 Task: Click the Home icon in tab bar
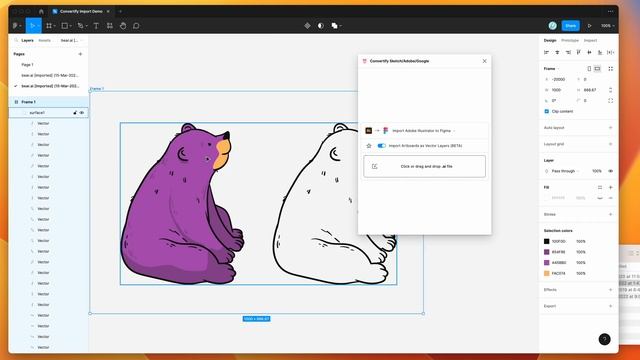[41, 11]
